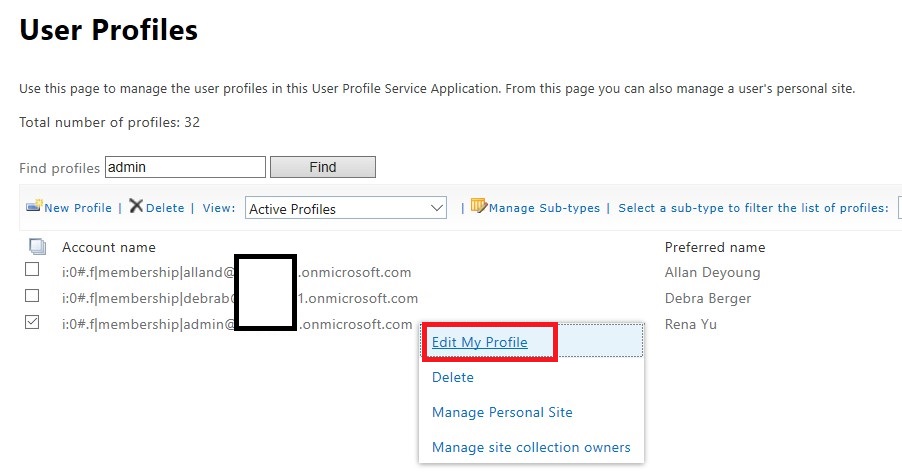Click into the Find profiles text field
The width and height of the screenshot is (902, 474).
tap(185, 167)
